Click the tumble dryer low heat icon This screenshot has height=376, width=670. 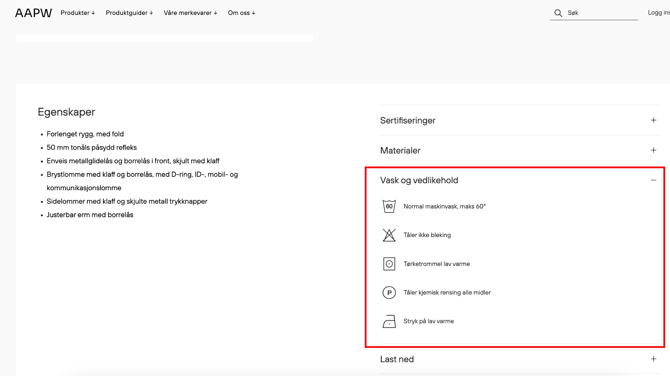[389, 264]
